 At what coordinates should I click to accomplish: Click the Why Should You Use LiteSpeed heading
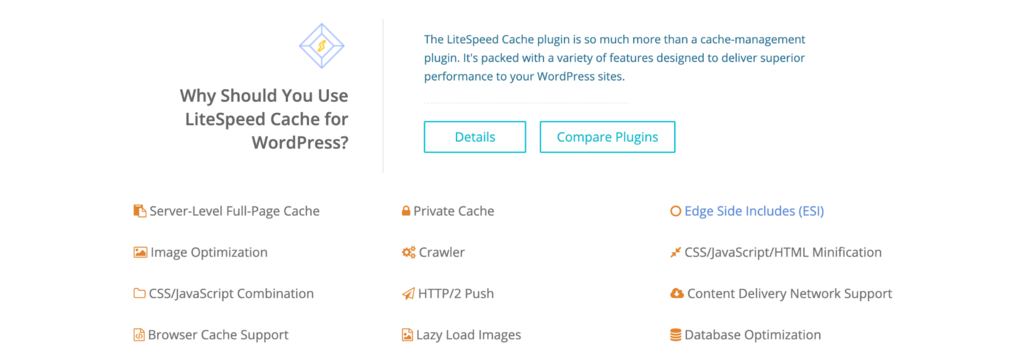[x=264, y=119]
